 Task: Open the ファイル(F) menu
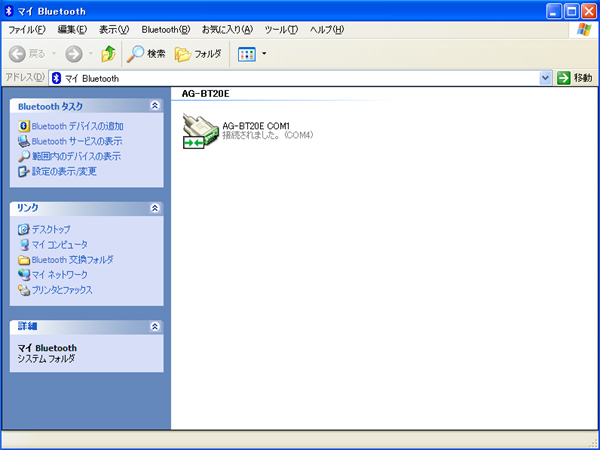(27, 29)
